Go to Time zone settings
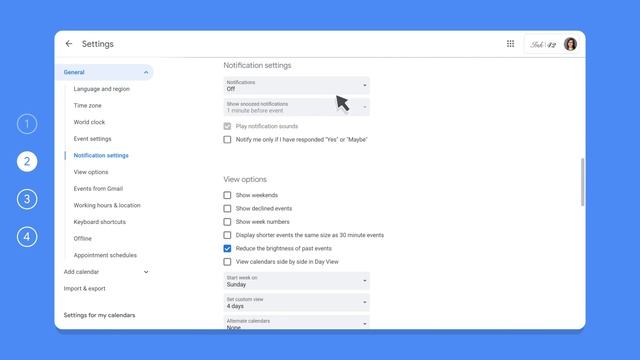The height and width of the screenshot is (360, 640). coord(87,105)
